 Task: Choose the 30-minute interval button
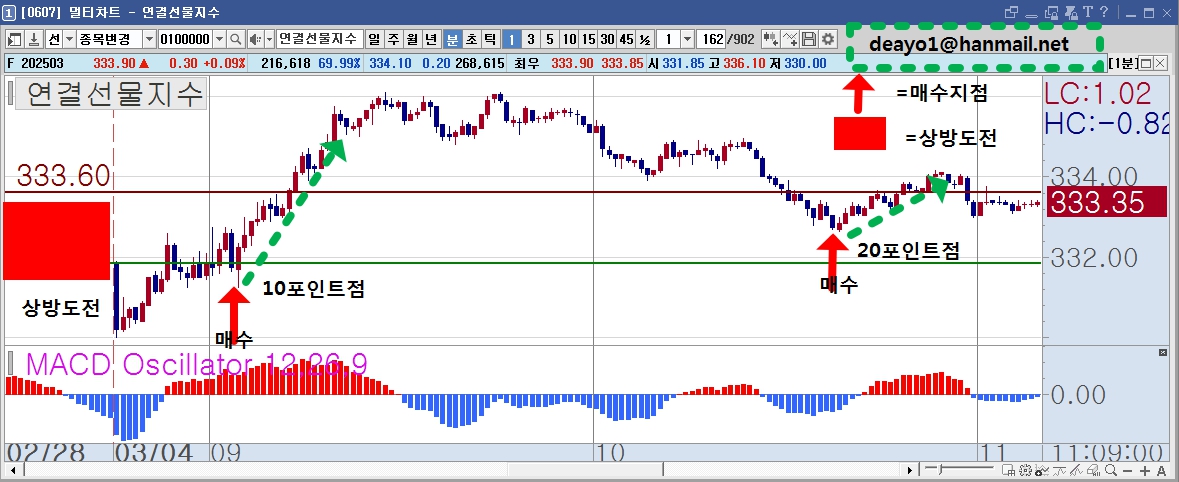(607, 39)
